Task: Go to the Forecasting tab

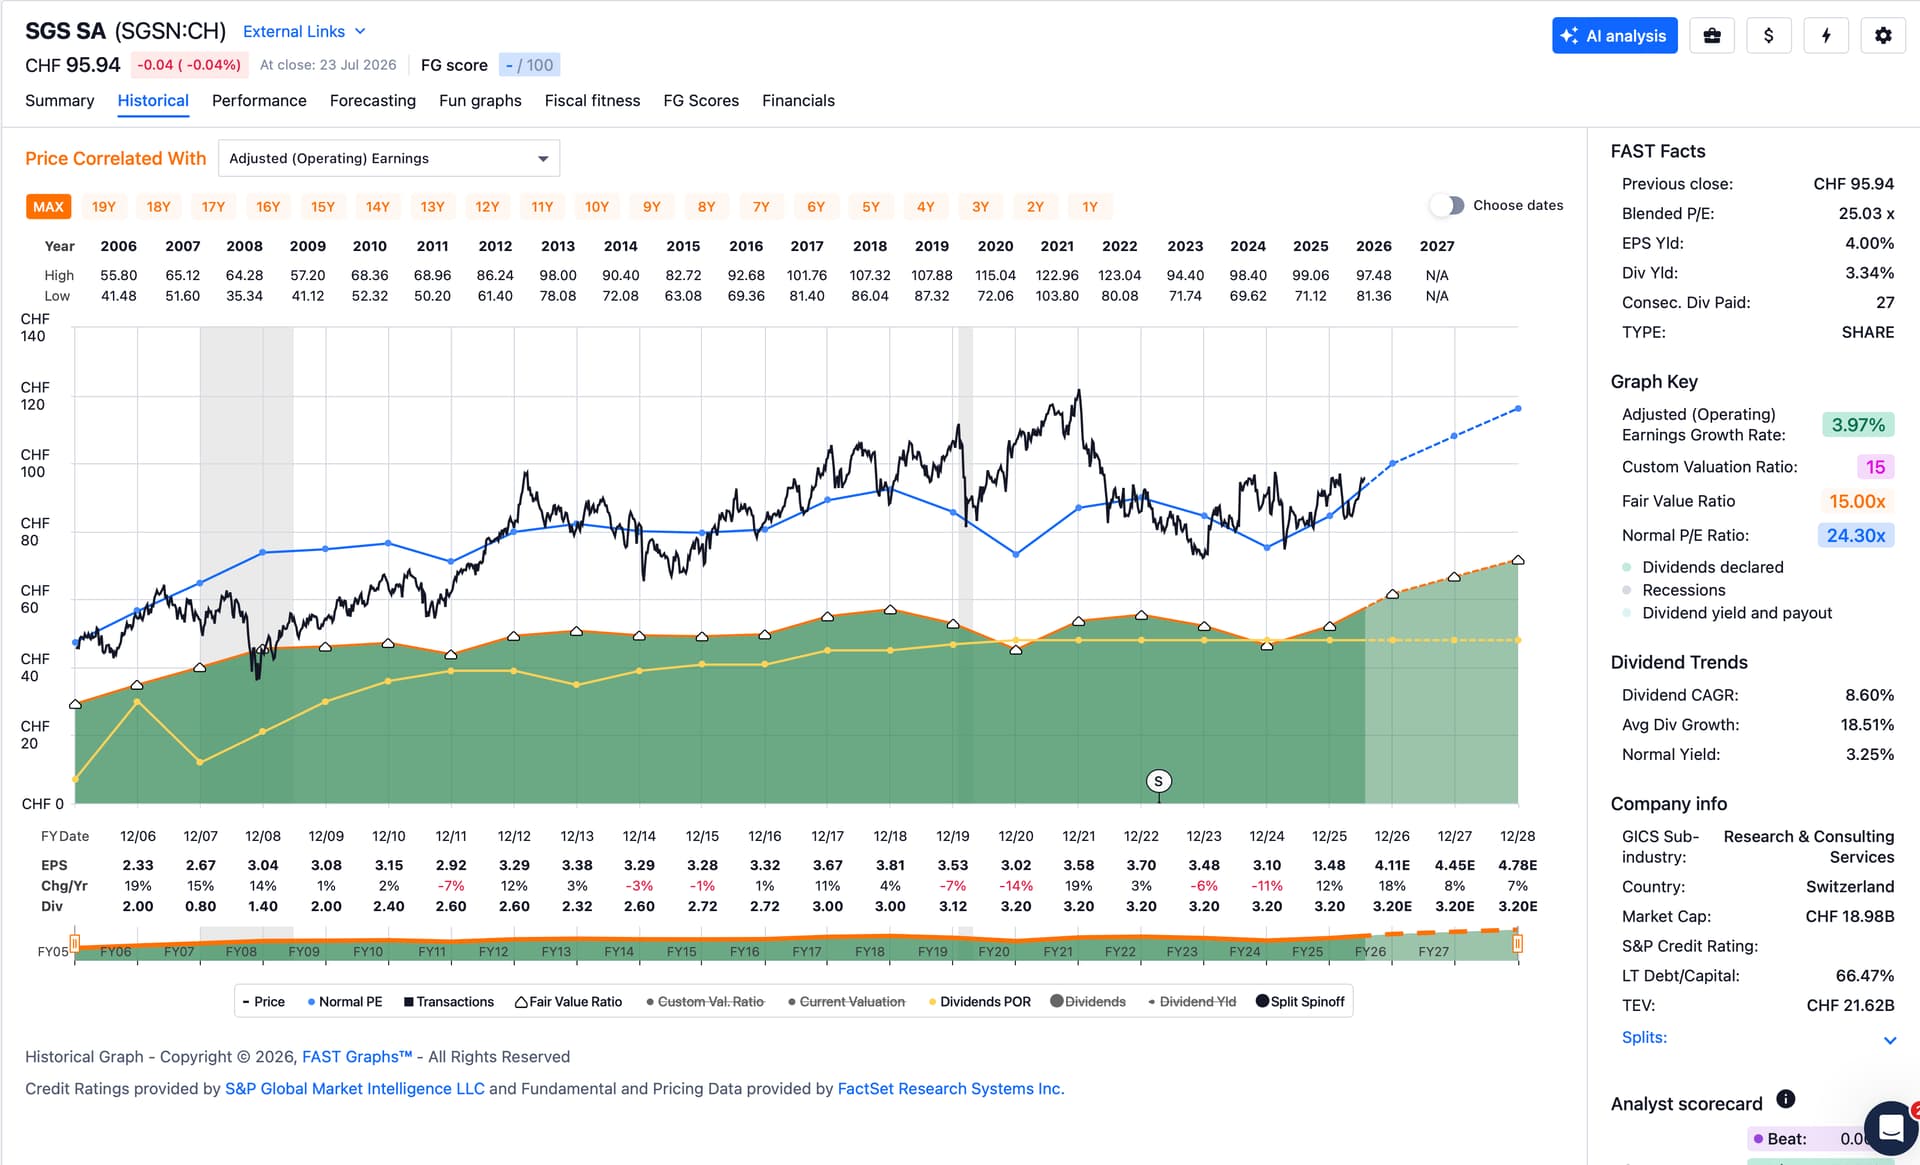Action: (373, 101)
